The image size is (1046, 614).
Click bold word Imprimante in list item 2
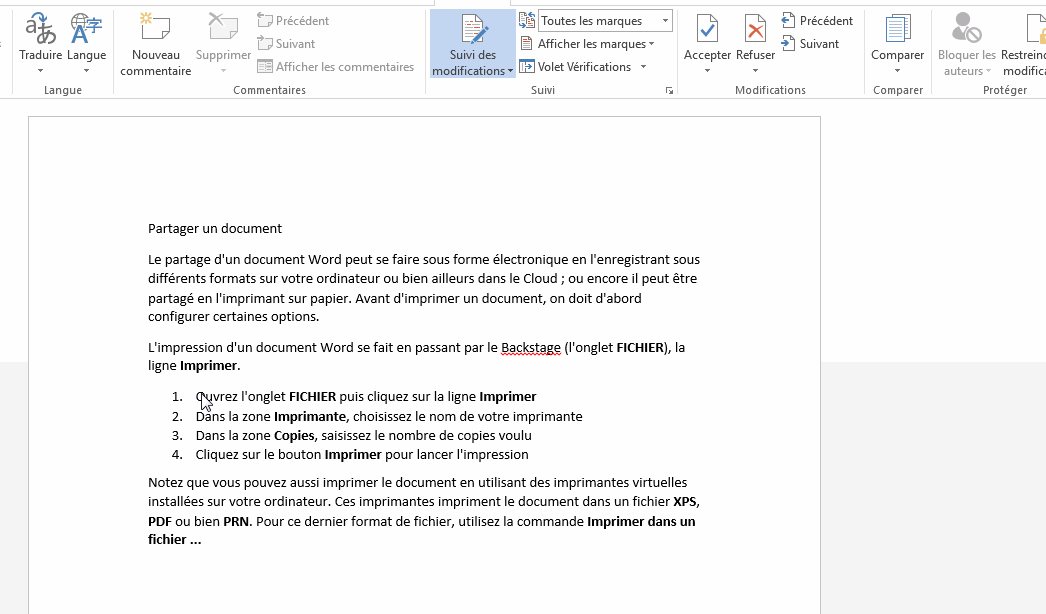310,416
